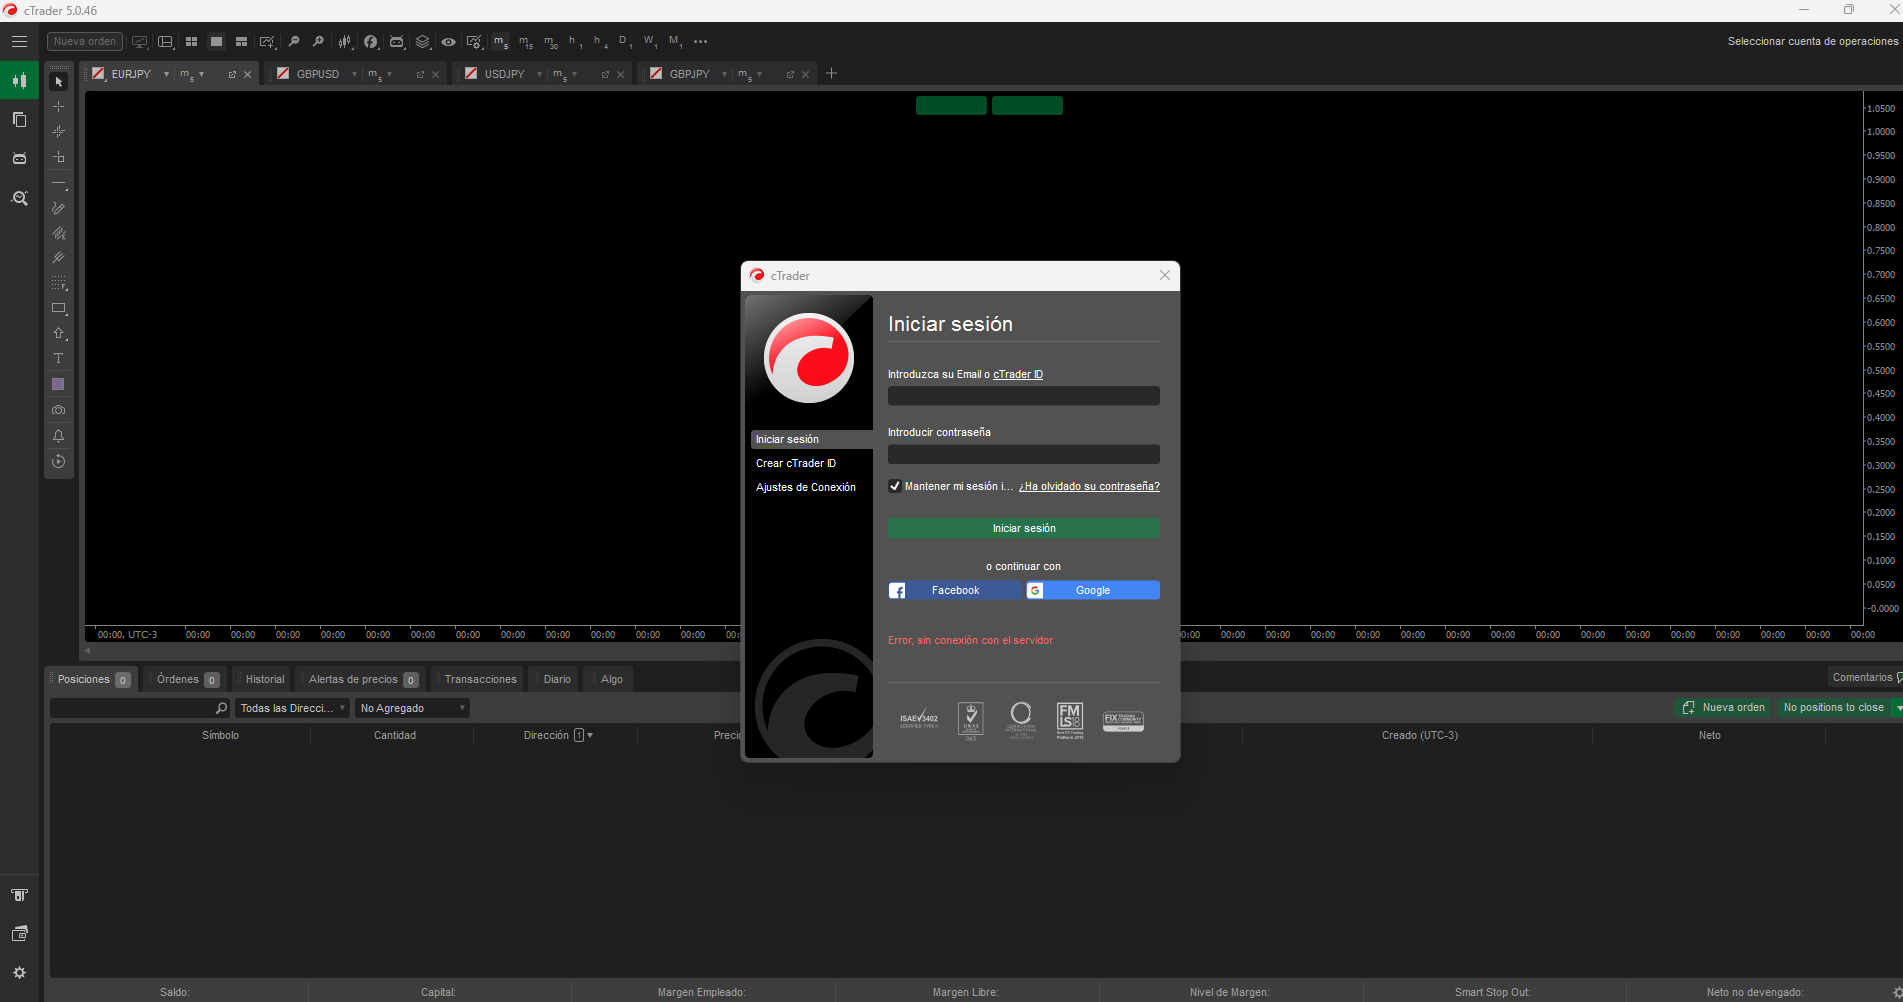Select the m5 timeframe in the toolbar
Image resolution: width=1903 pixels, height=1002 pixels.
point(500,42)
